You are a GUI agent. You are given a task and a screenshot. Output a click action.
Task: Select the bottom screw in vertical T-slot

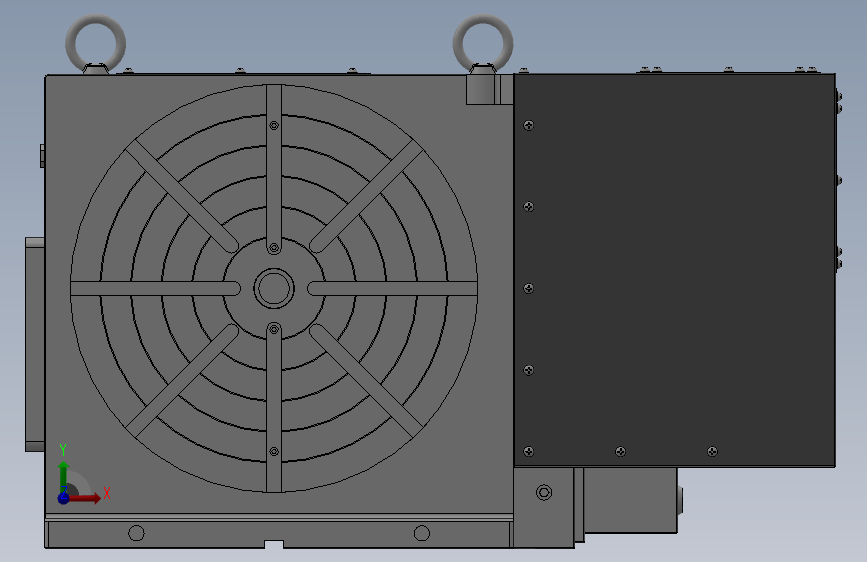coord(274,451)
